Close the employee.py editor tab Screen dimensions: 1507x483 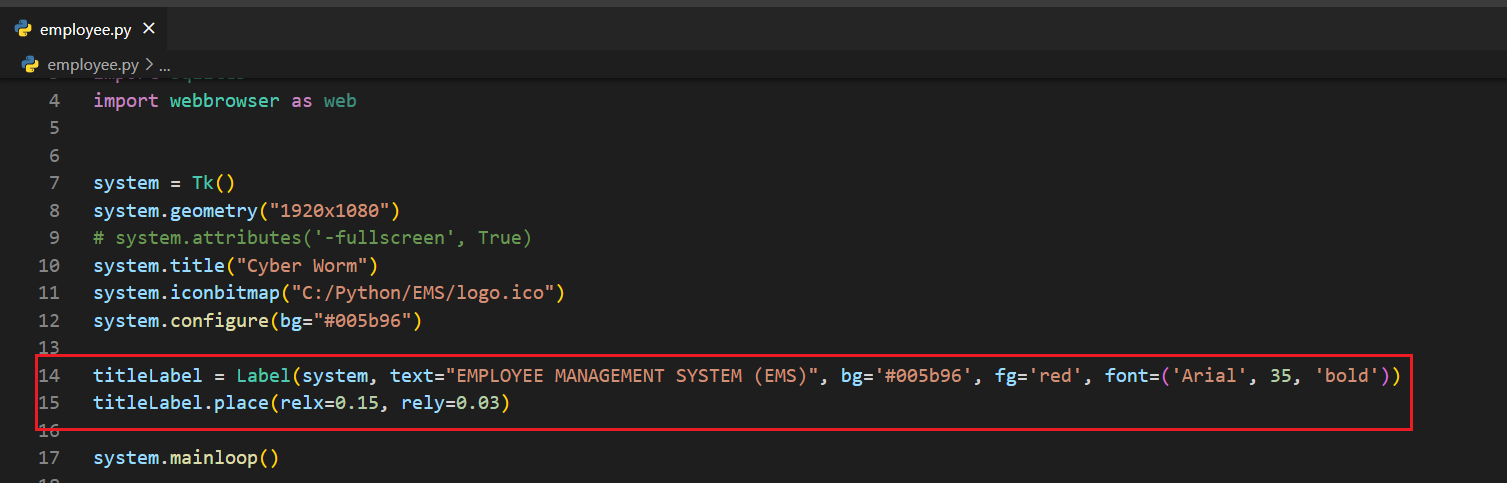[x=149, y=29]
